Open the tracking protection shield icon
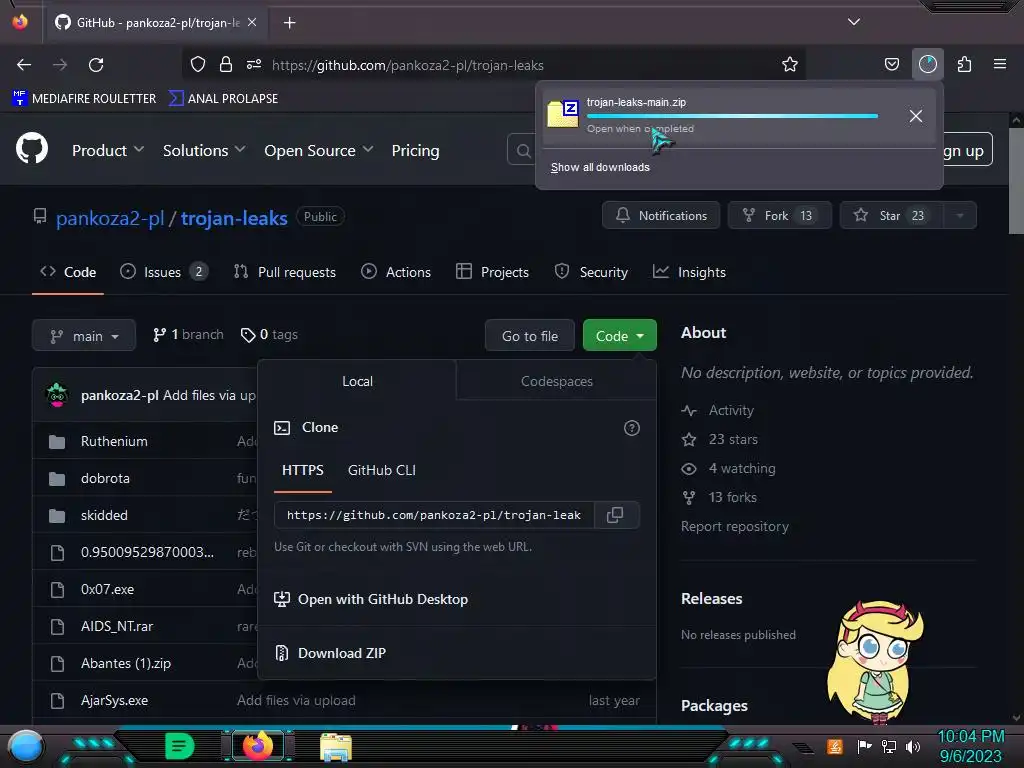The image size is (1024, 768). [198, 65]
